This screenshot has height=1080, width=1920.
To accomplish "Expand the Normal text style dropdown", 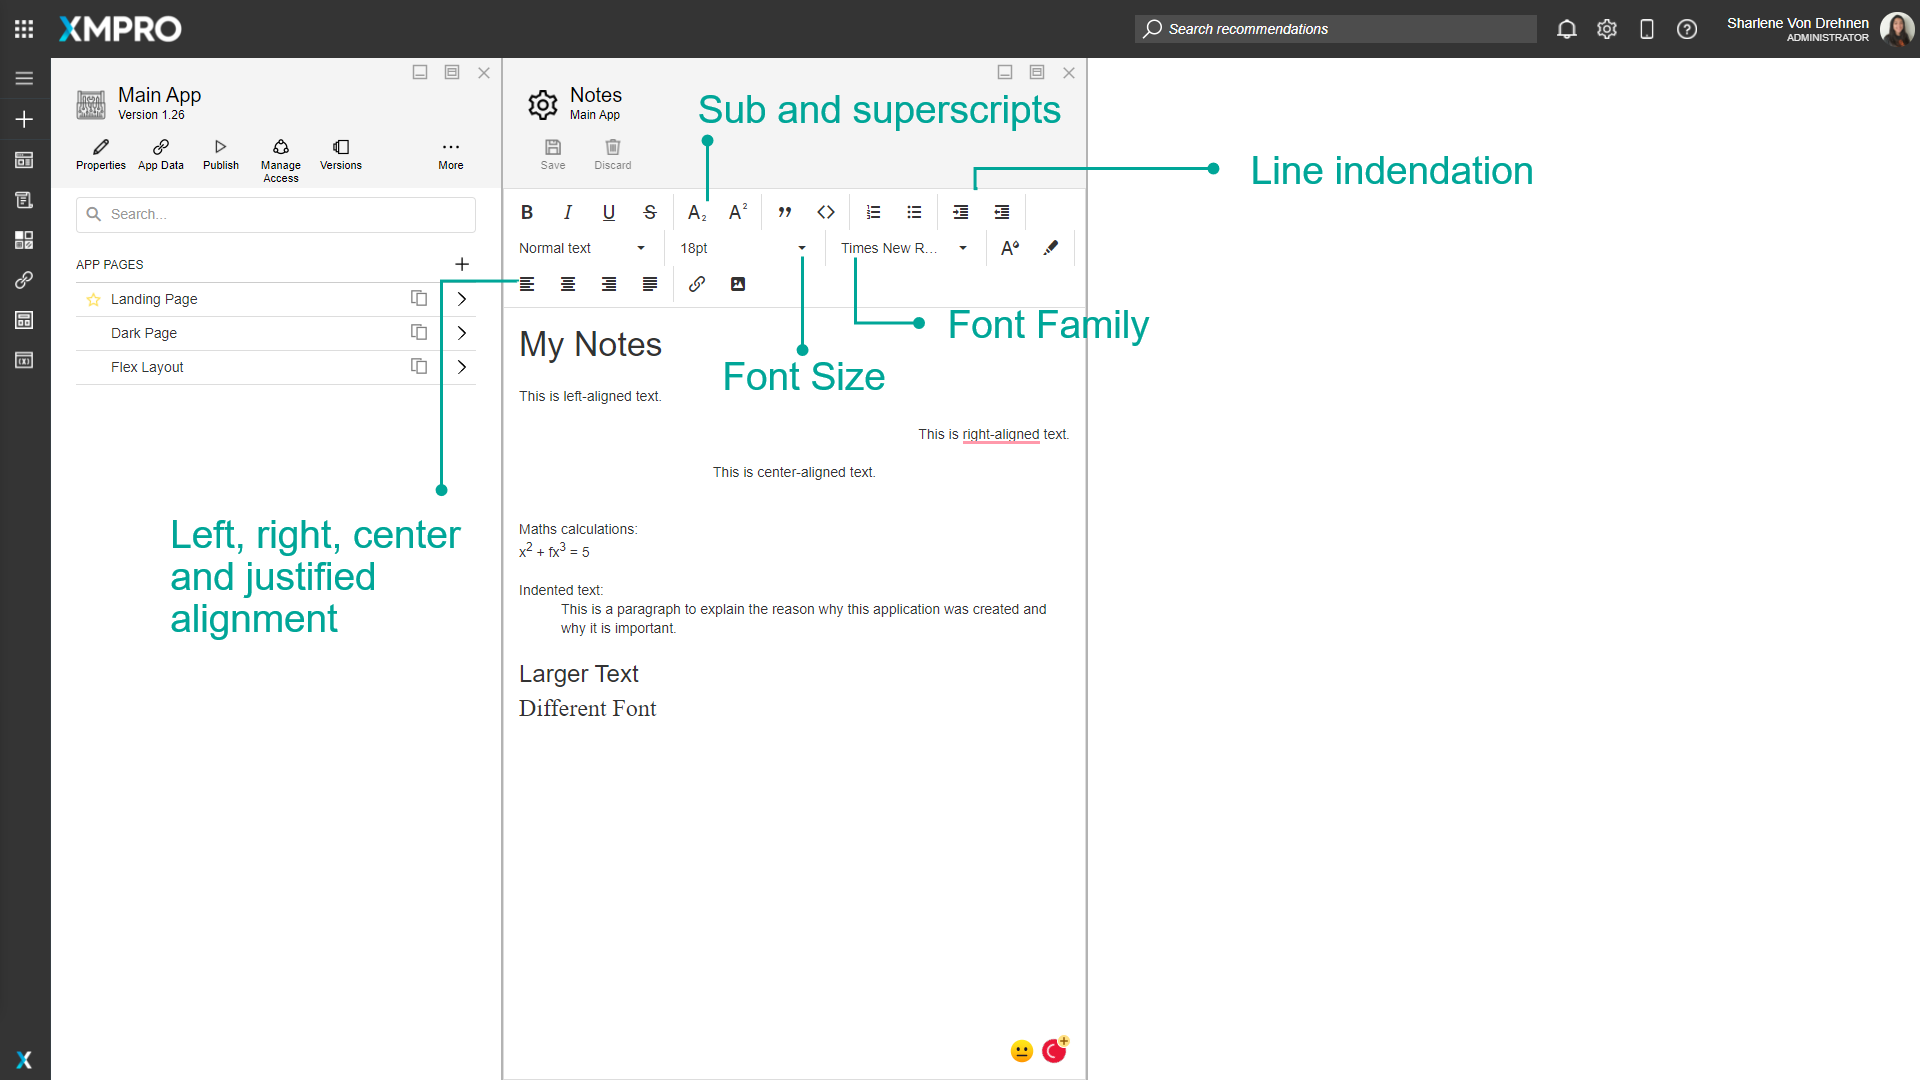I will [583, 247].
